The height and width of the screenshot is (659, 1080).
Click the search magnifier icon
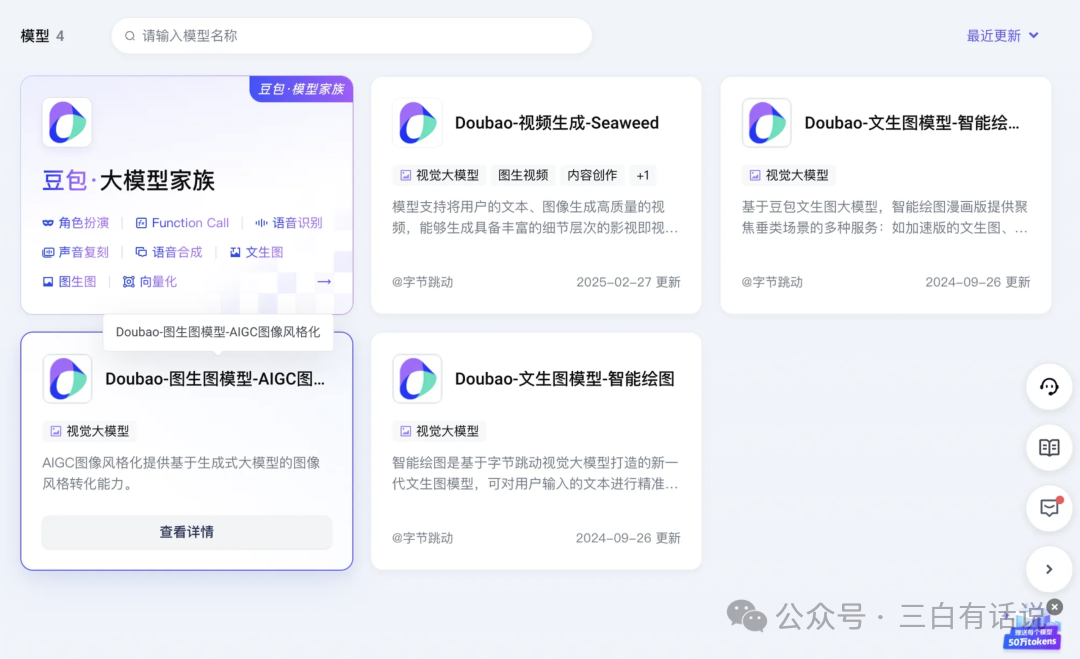129,36
